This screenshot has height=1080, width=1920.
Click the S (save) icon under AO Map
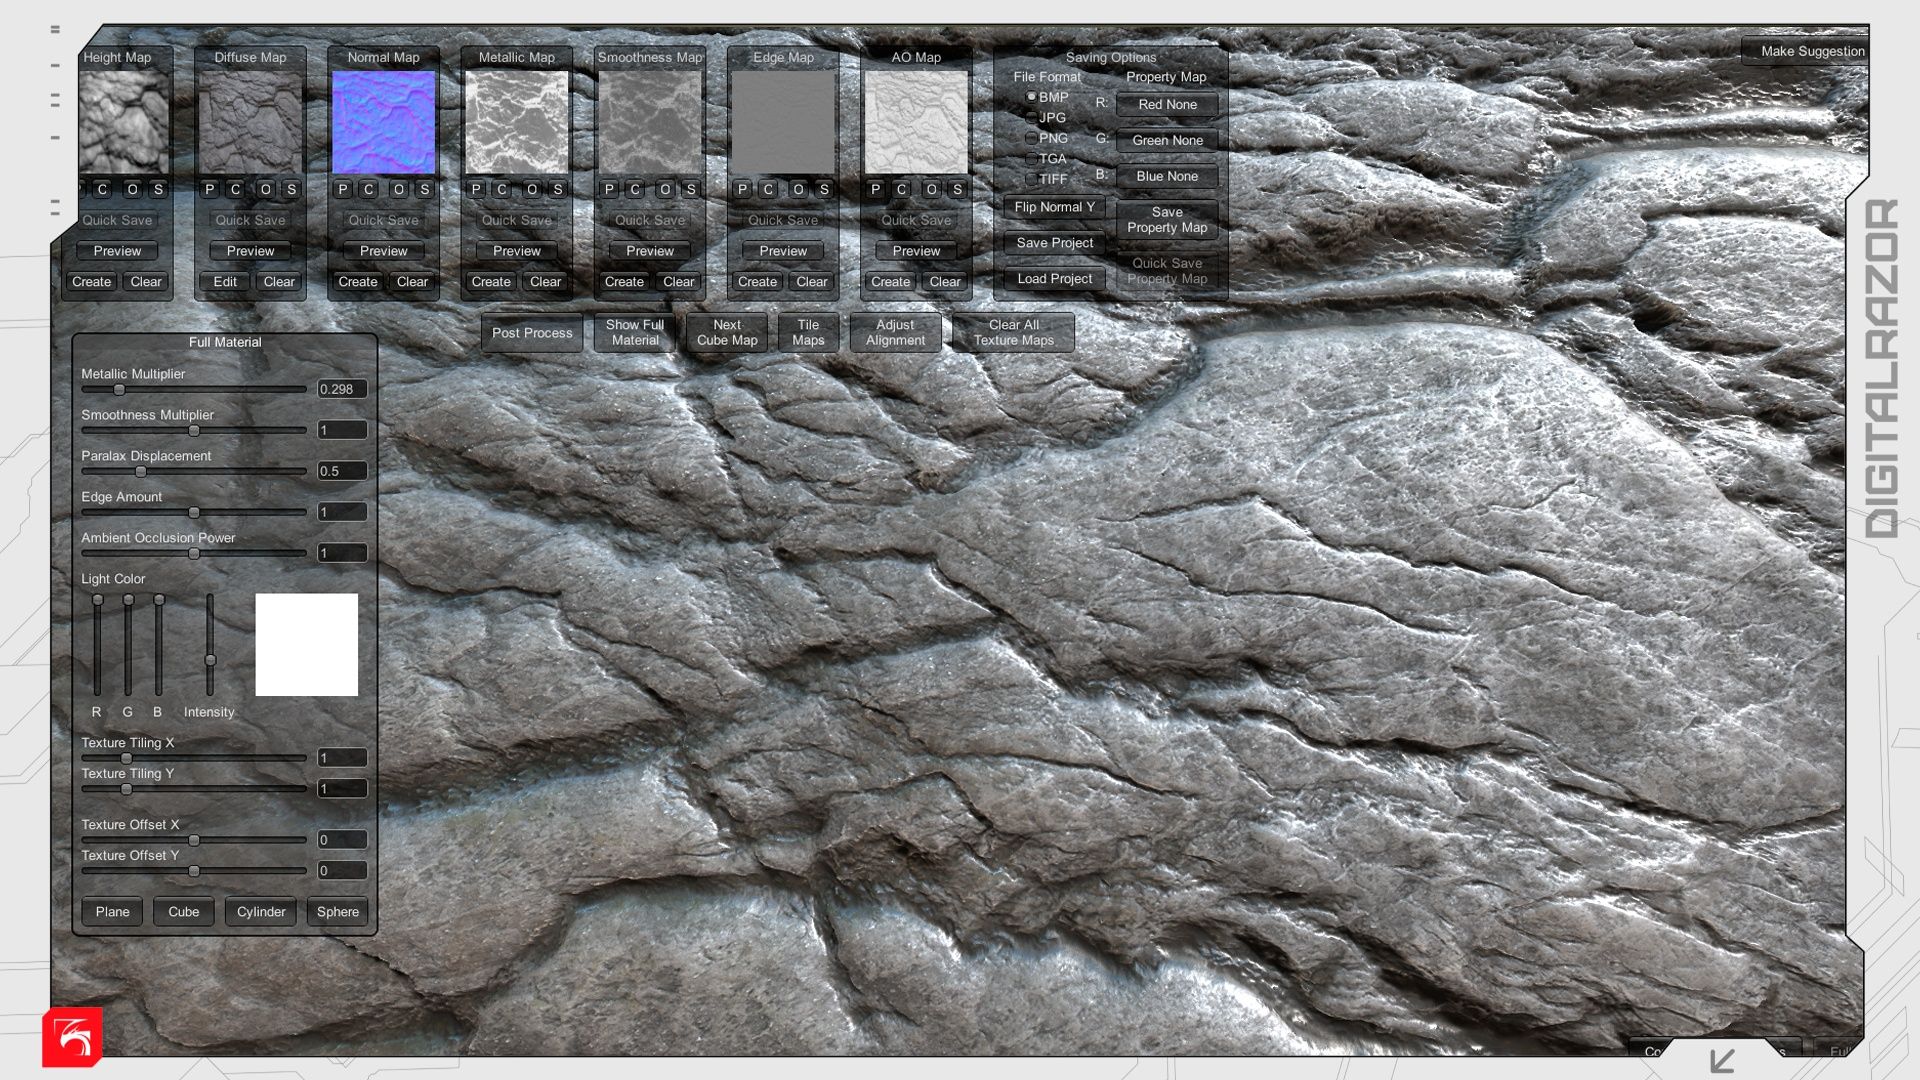point(957,189)
